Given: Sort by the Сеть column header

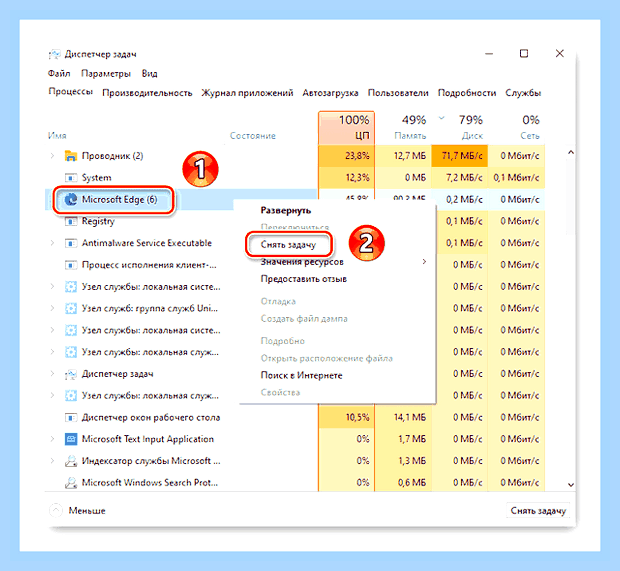Looking at the screenshot, I should pyautogui.click(x=516, y=128).
